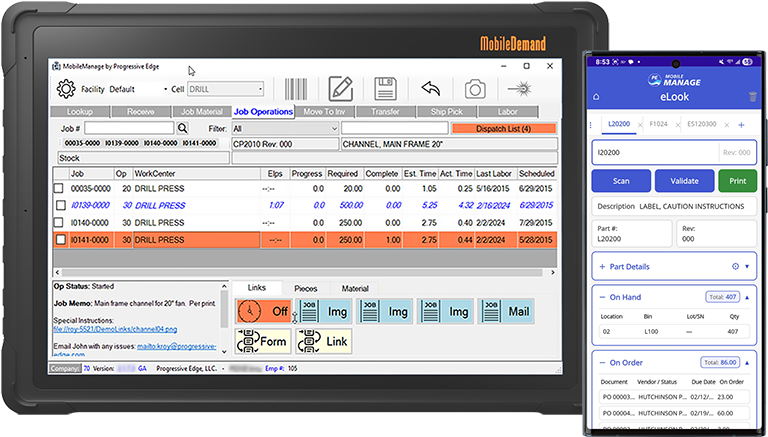Open the F1024 tab in eLook
This screenshot has width=768, height=437.
pyautogui.click(x=658, y=124)
